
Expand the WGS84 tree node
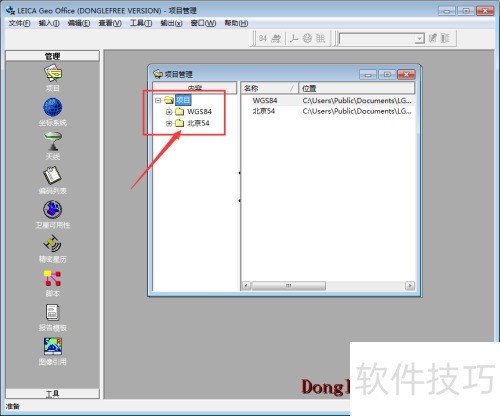(x=169, y=112)
